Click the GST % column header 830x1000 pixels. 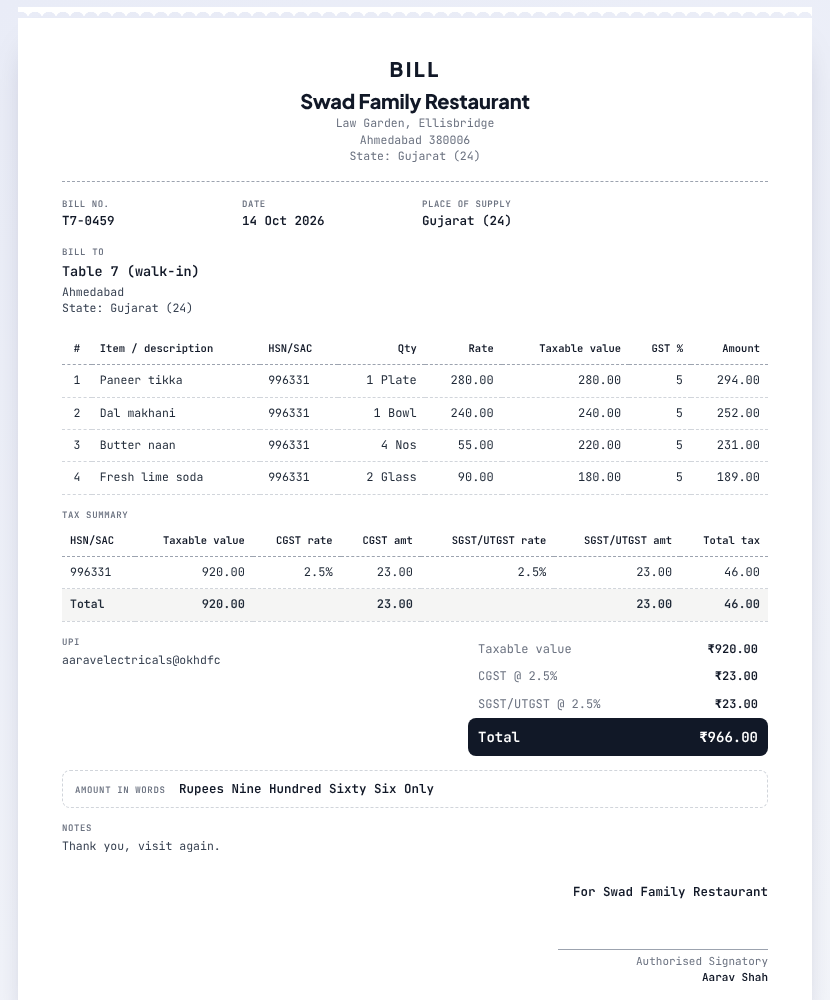tap(667, 348)
